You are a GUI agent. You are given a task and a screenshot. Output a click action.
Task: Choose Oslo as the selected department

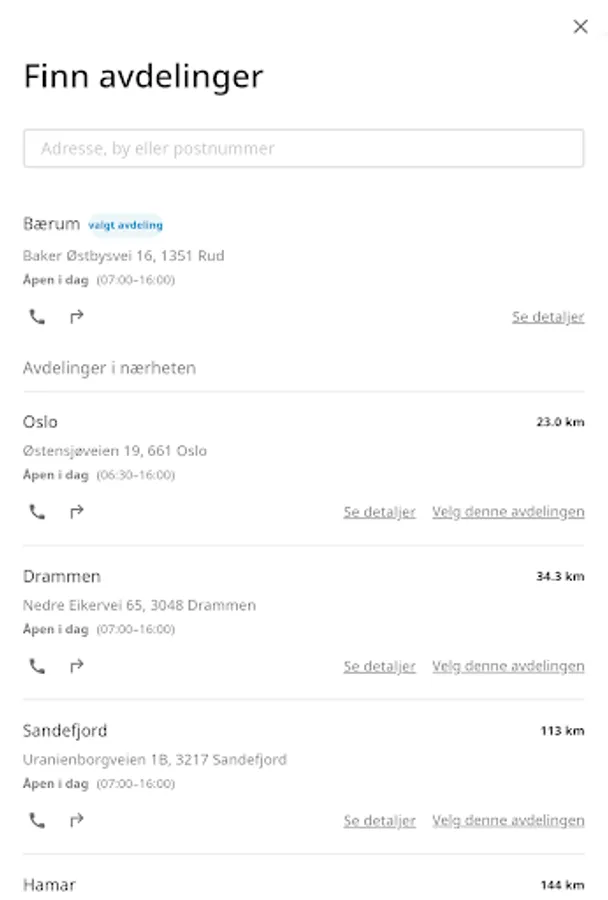point(508,512)
